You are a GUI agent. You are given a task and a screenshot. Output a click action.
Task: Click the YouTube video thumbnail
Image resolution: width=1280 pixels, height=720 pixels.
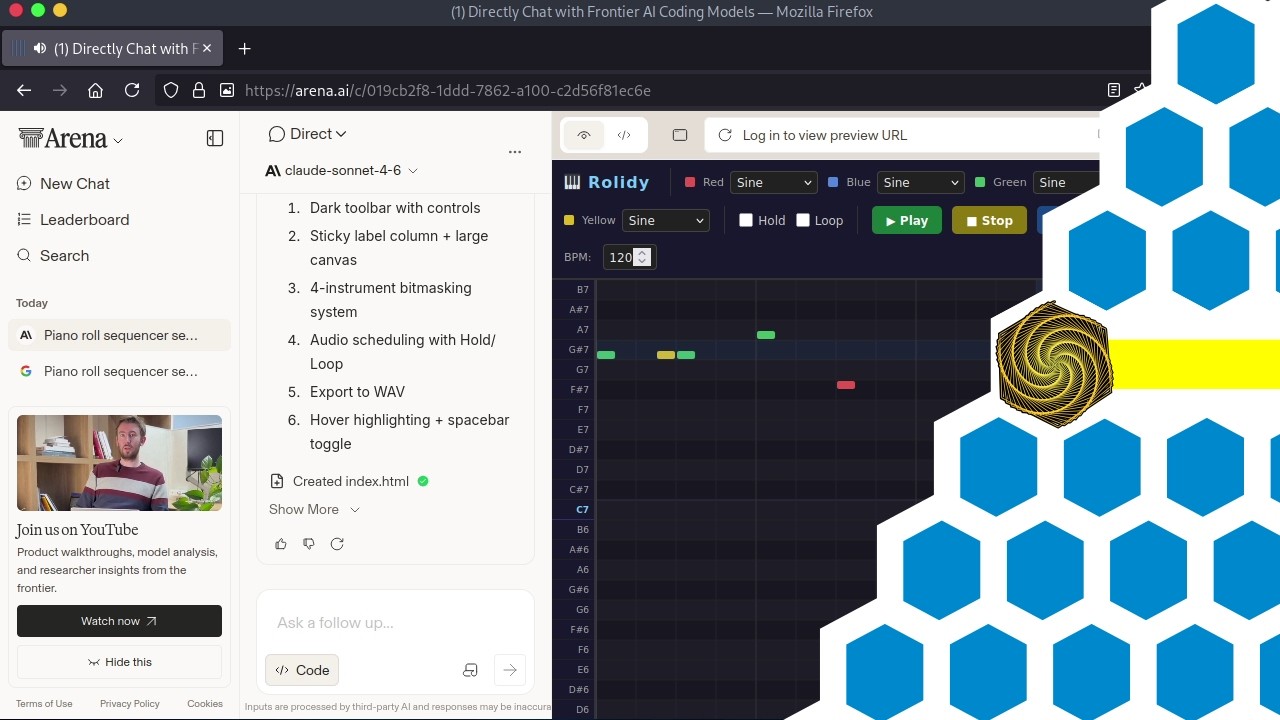119,463
